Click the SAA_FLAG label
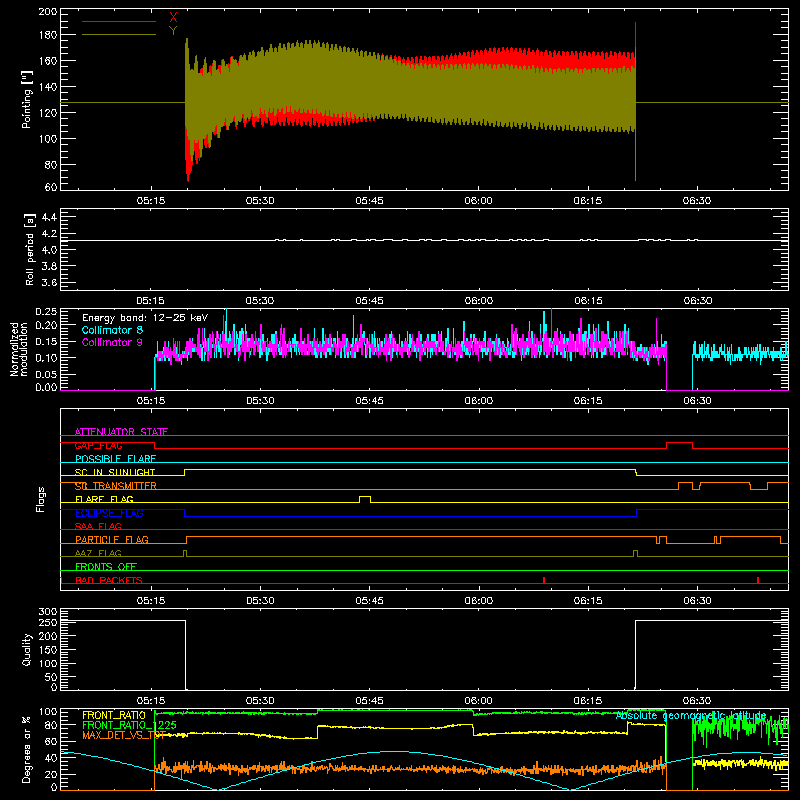Image resolution: width=800 pixels, height=800 pixels. [98, 526]
